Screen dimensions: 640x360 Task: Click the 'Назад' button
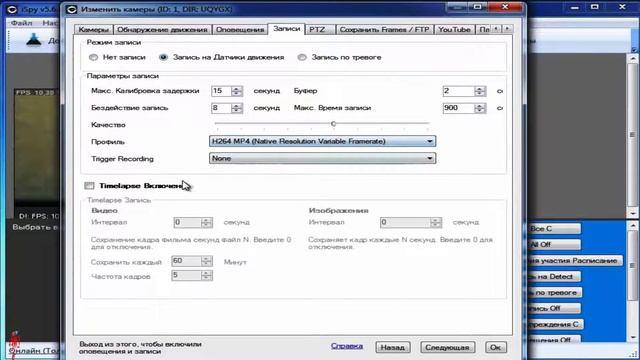tap(392, 347)
